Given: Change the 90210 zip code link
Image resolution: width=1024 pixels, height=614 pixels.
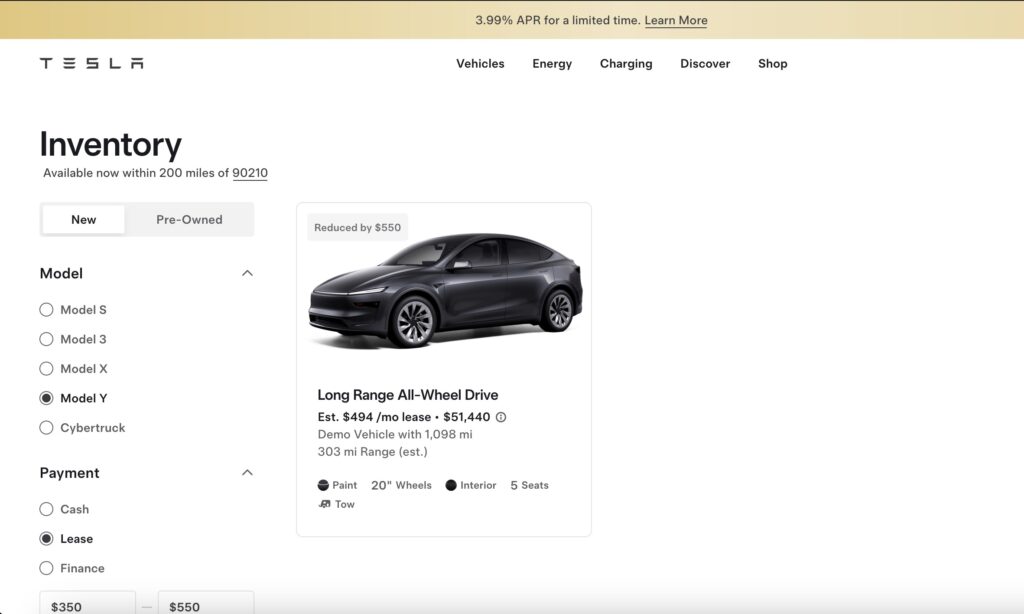Looking at the screenshot, I should [x=250, y=173].
